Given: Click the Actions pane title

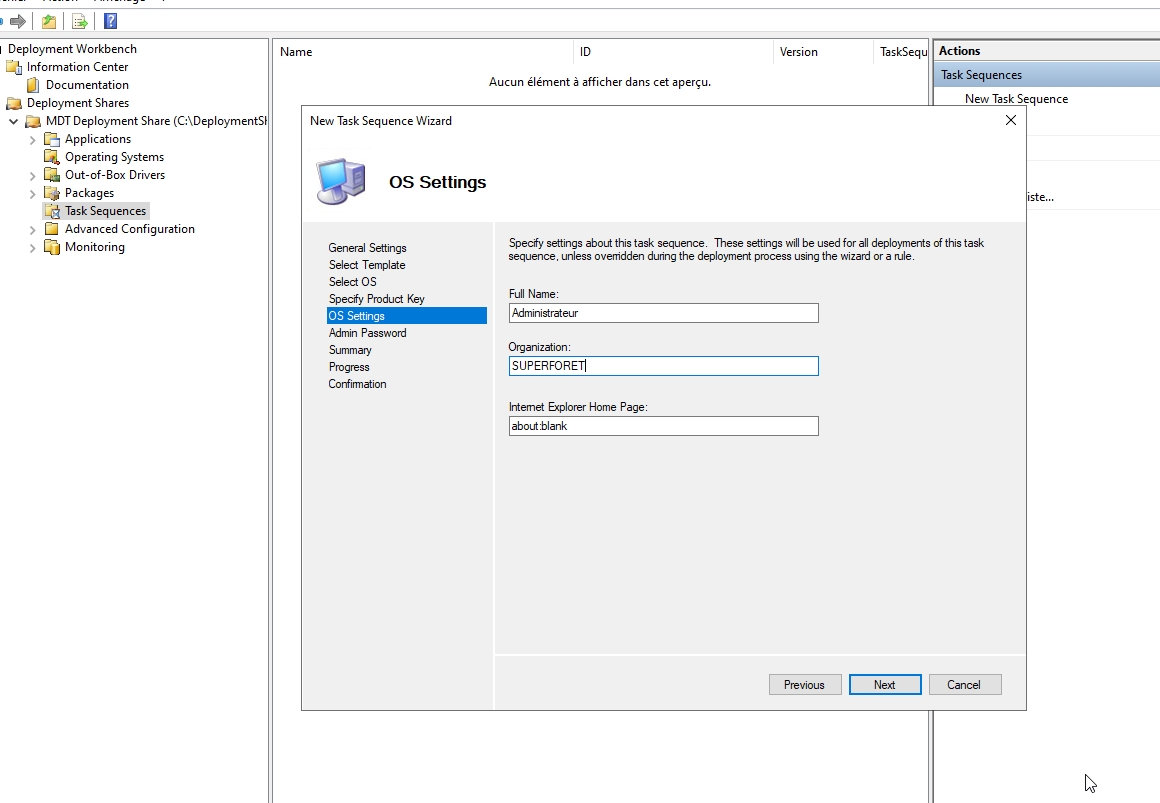Looking at the screenshot, I should tap(959, 51).
